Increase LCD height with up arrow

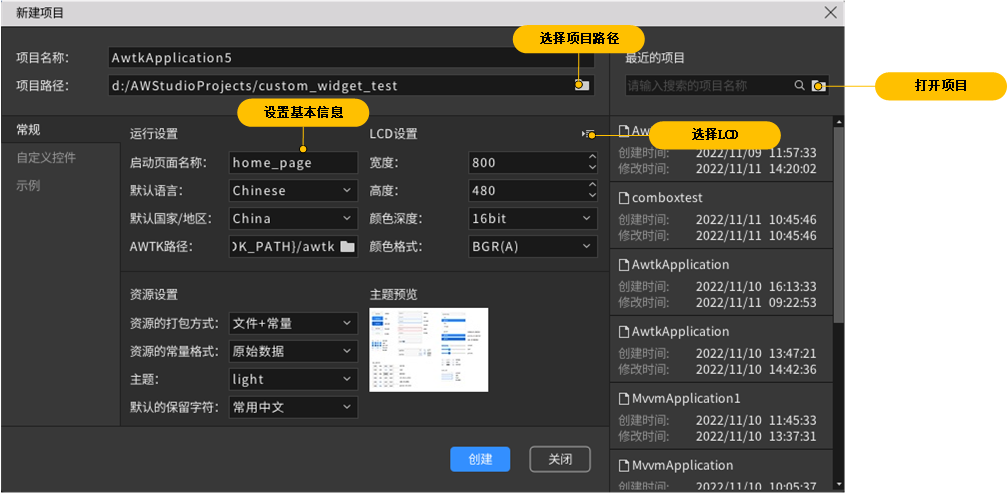click(592, 185)
